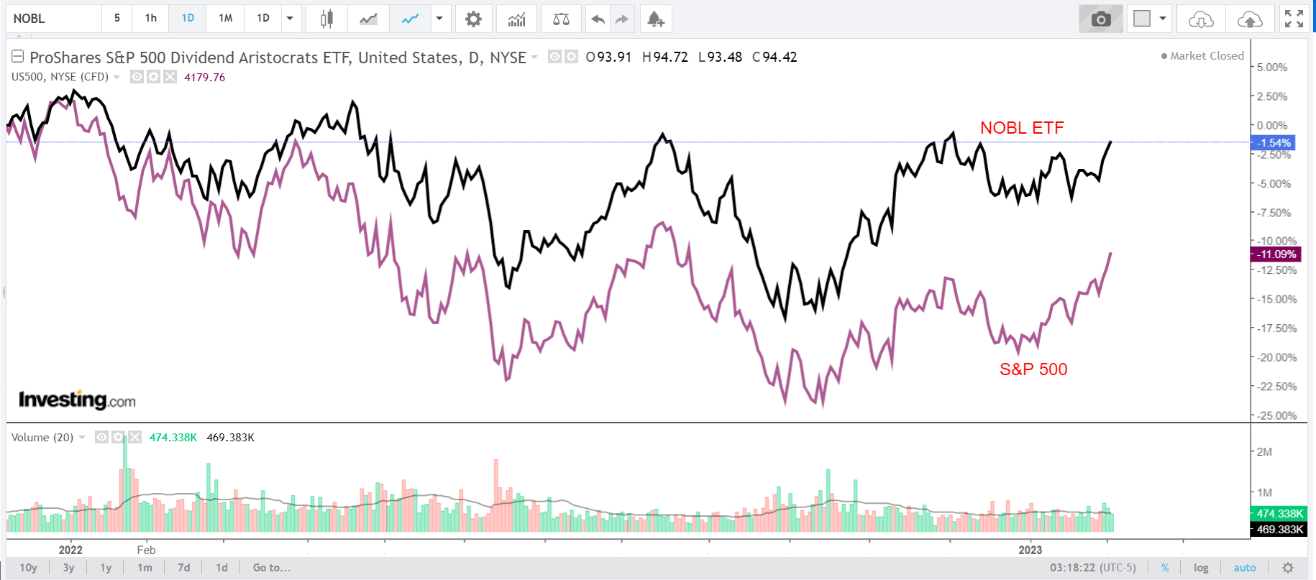Click the NOBL symbol input field
Screen dimensions: 1316x580
(x=52, y=18)
